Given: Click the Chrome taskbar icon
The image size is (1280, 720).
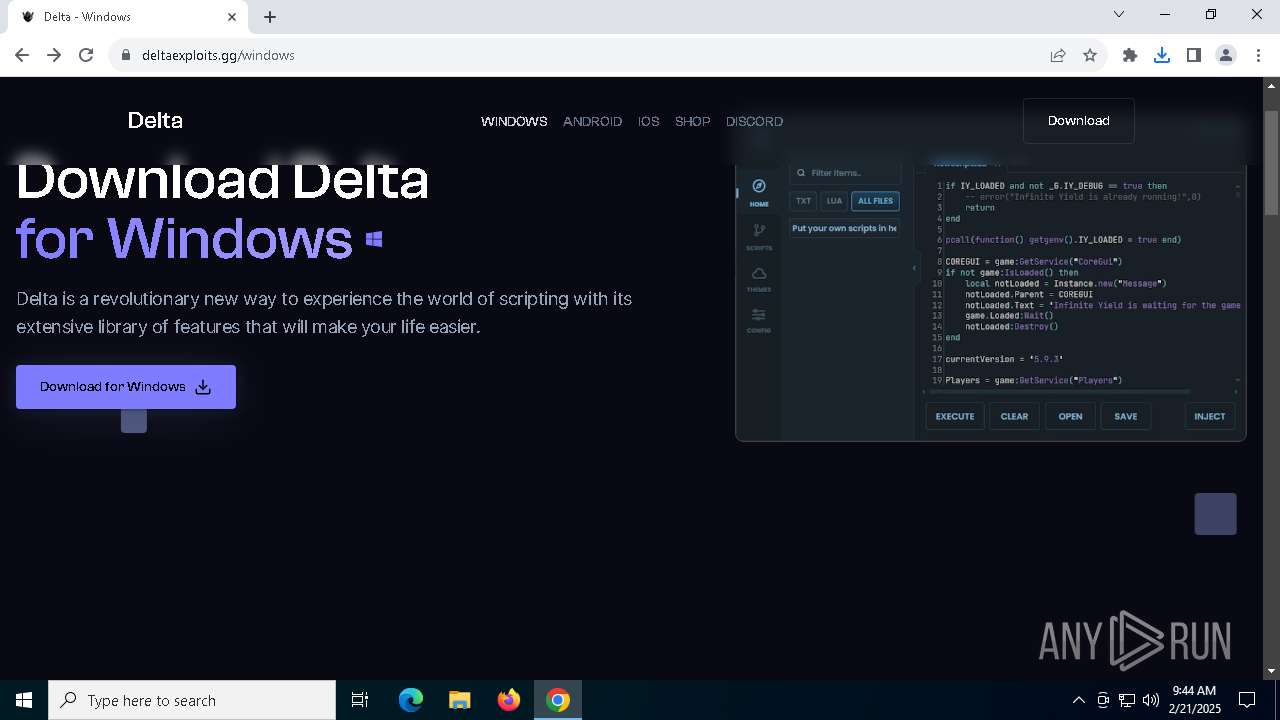Looking at the screenshot, I should point(558,700).
